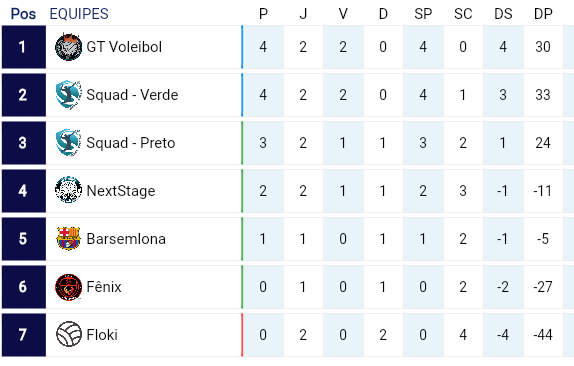Click the Fênix team name

[104, 287]
